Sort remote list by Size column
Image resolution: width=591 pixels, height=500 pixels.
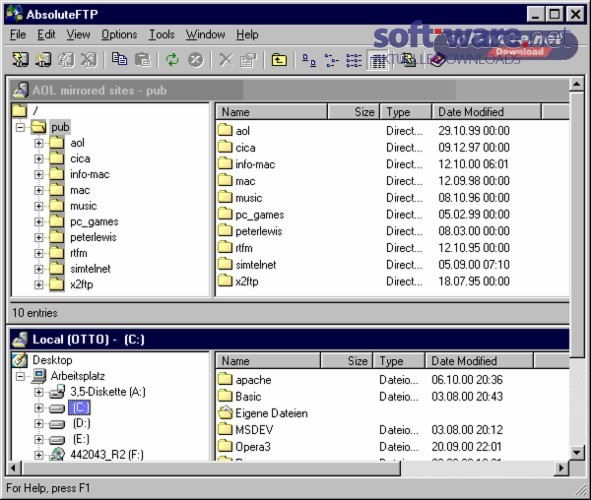pyautogui.click(x=354, y=112)
